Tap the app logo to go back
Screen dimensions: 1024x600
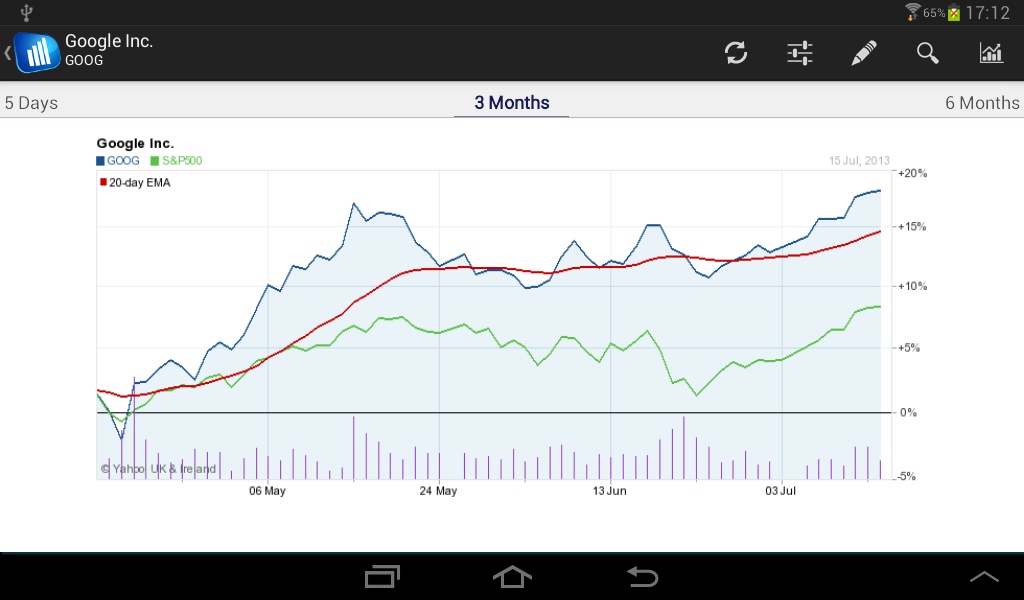tap(37, 52)
